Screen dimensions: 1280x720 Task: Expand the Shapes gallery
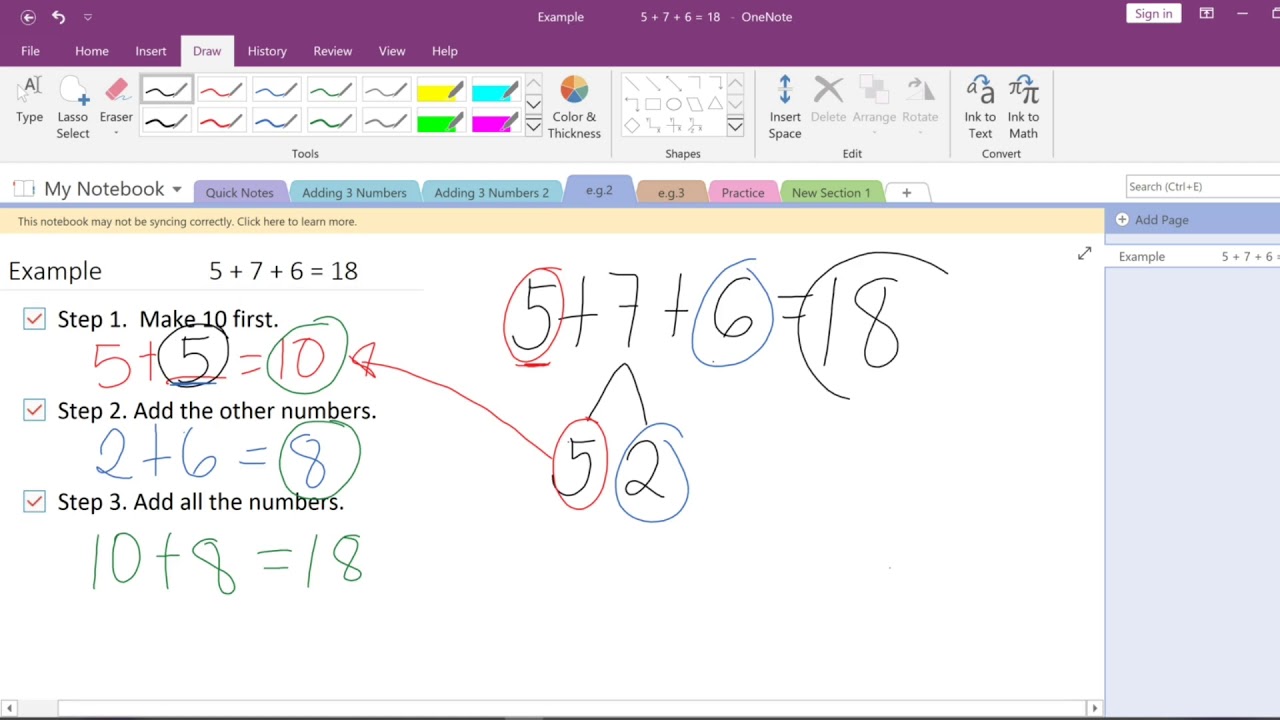coord(735,127)
